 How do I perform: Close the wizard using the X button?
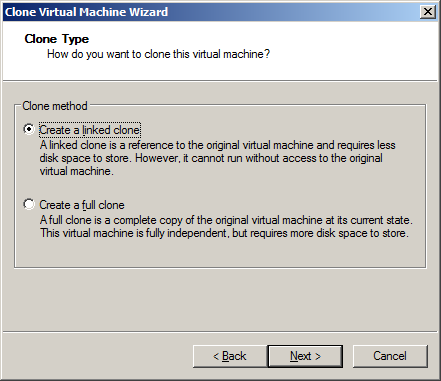[x=428, y=12]
